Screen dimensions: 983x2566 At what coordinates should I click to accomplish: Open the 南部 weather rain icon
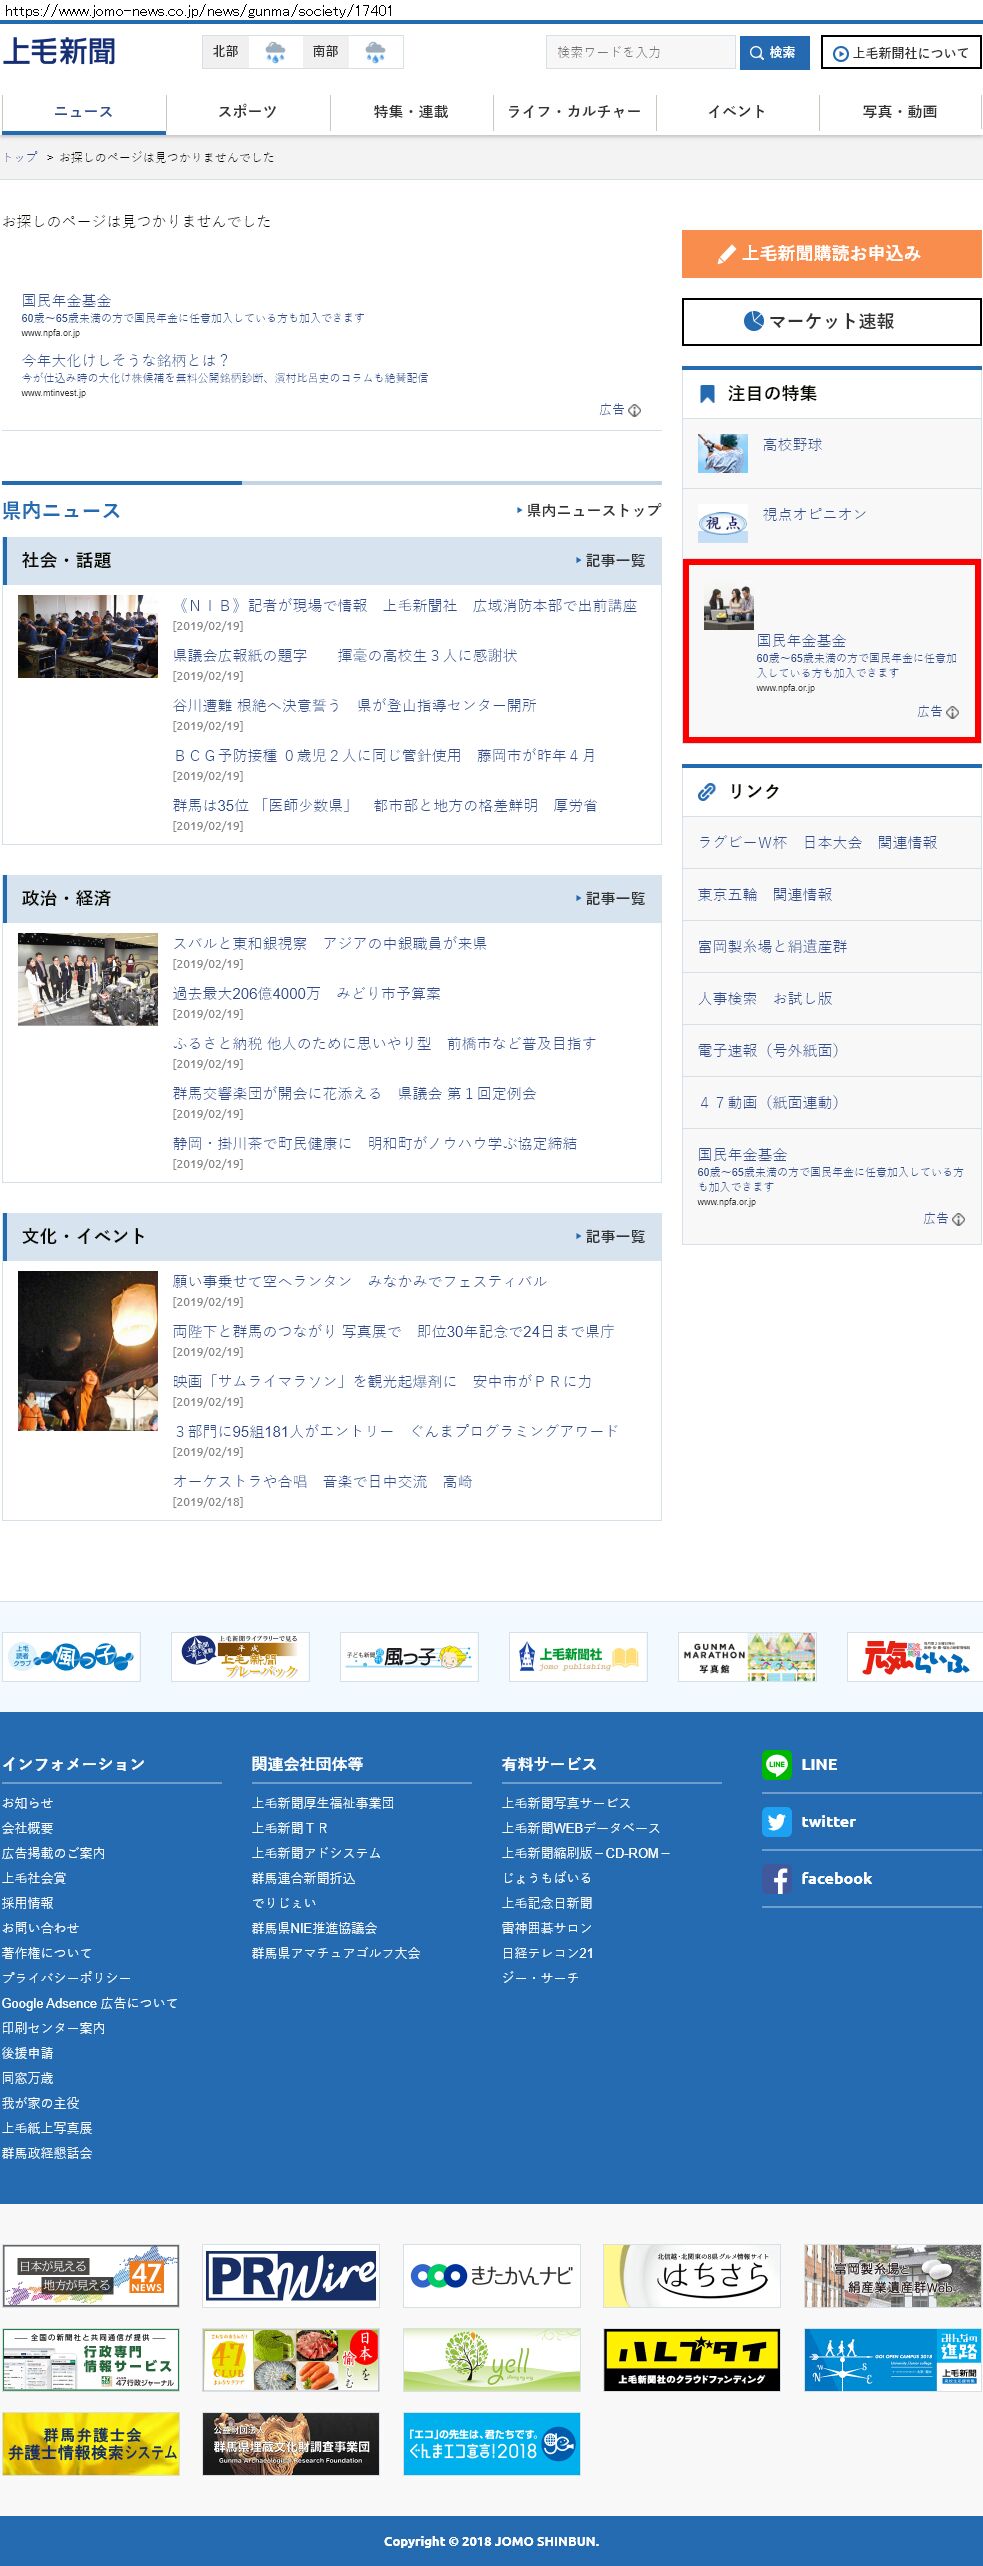pyautogui.click(x=375, y=52)
